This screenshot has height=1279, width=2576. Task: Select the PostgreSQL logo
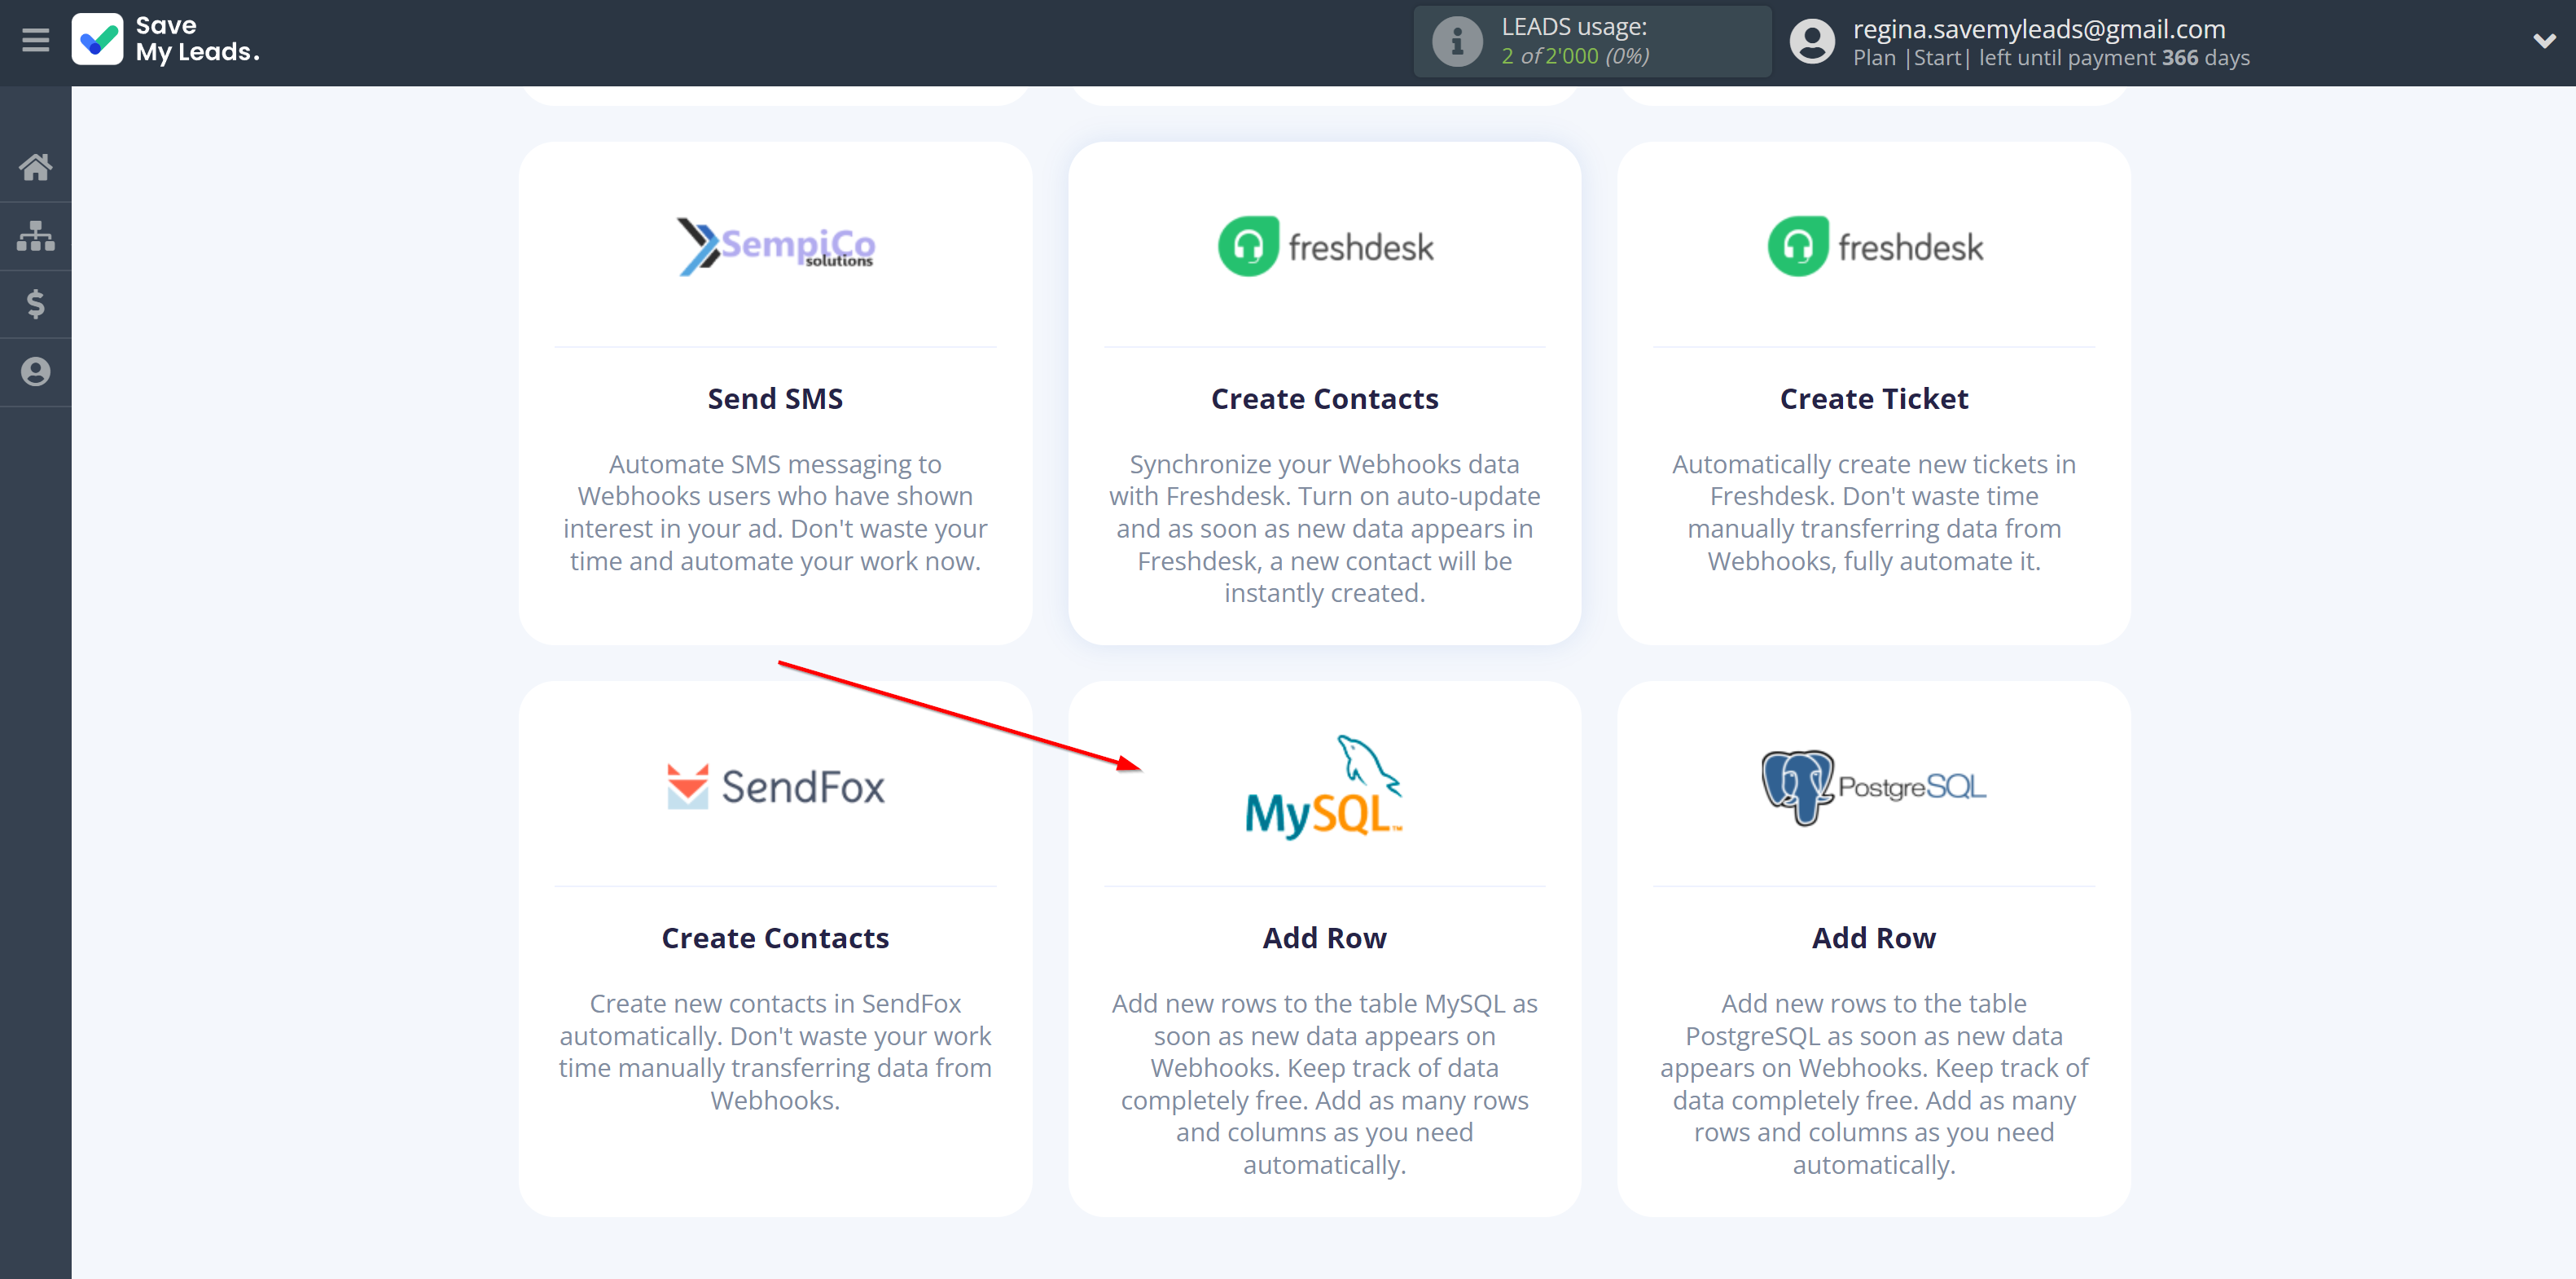click(1873, 788)
